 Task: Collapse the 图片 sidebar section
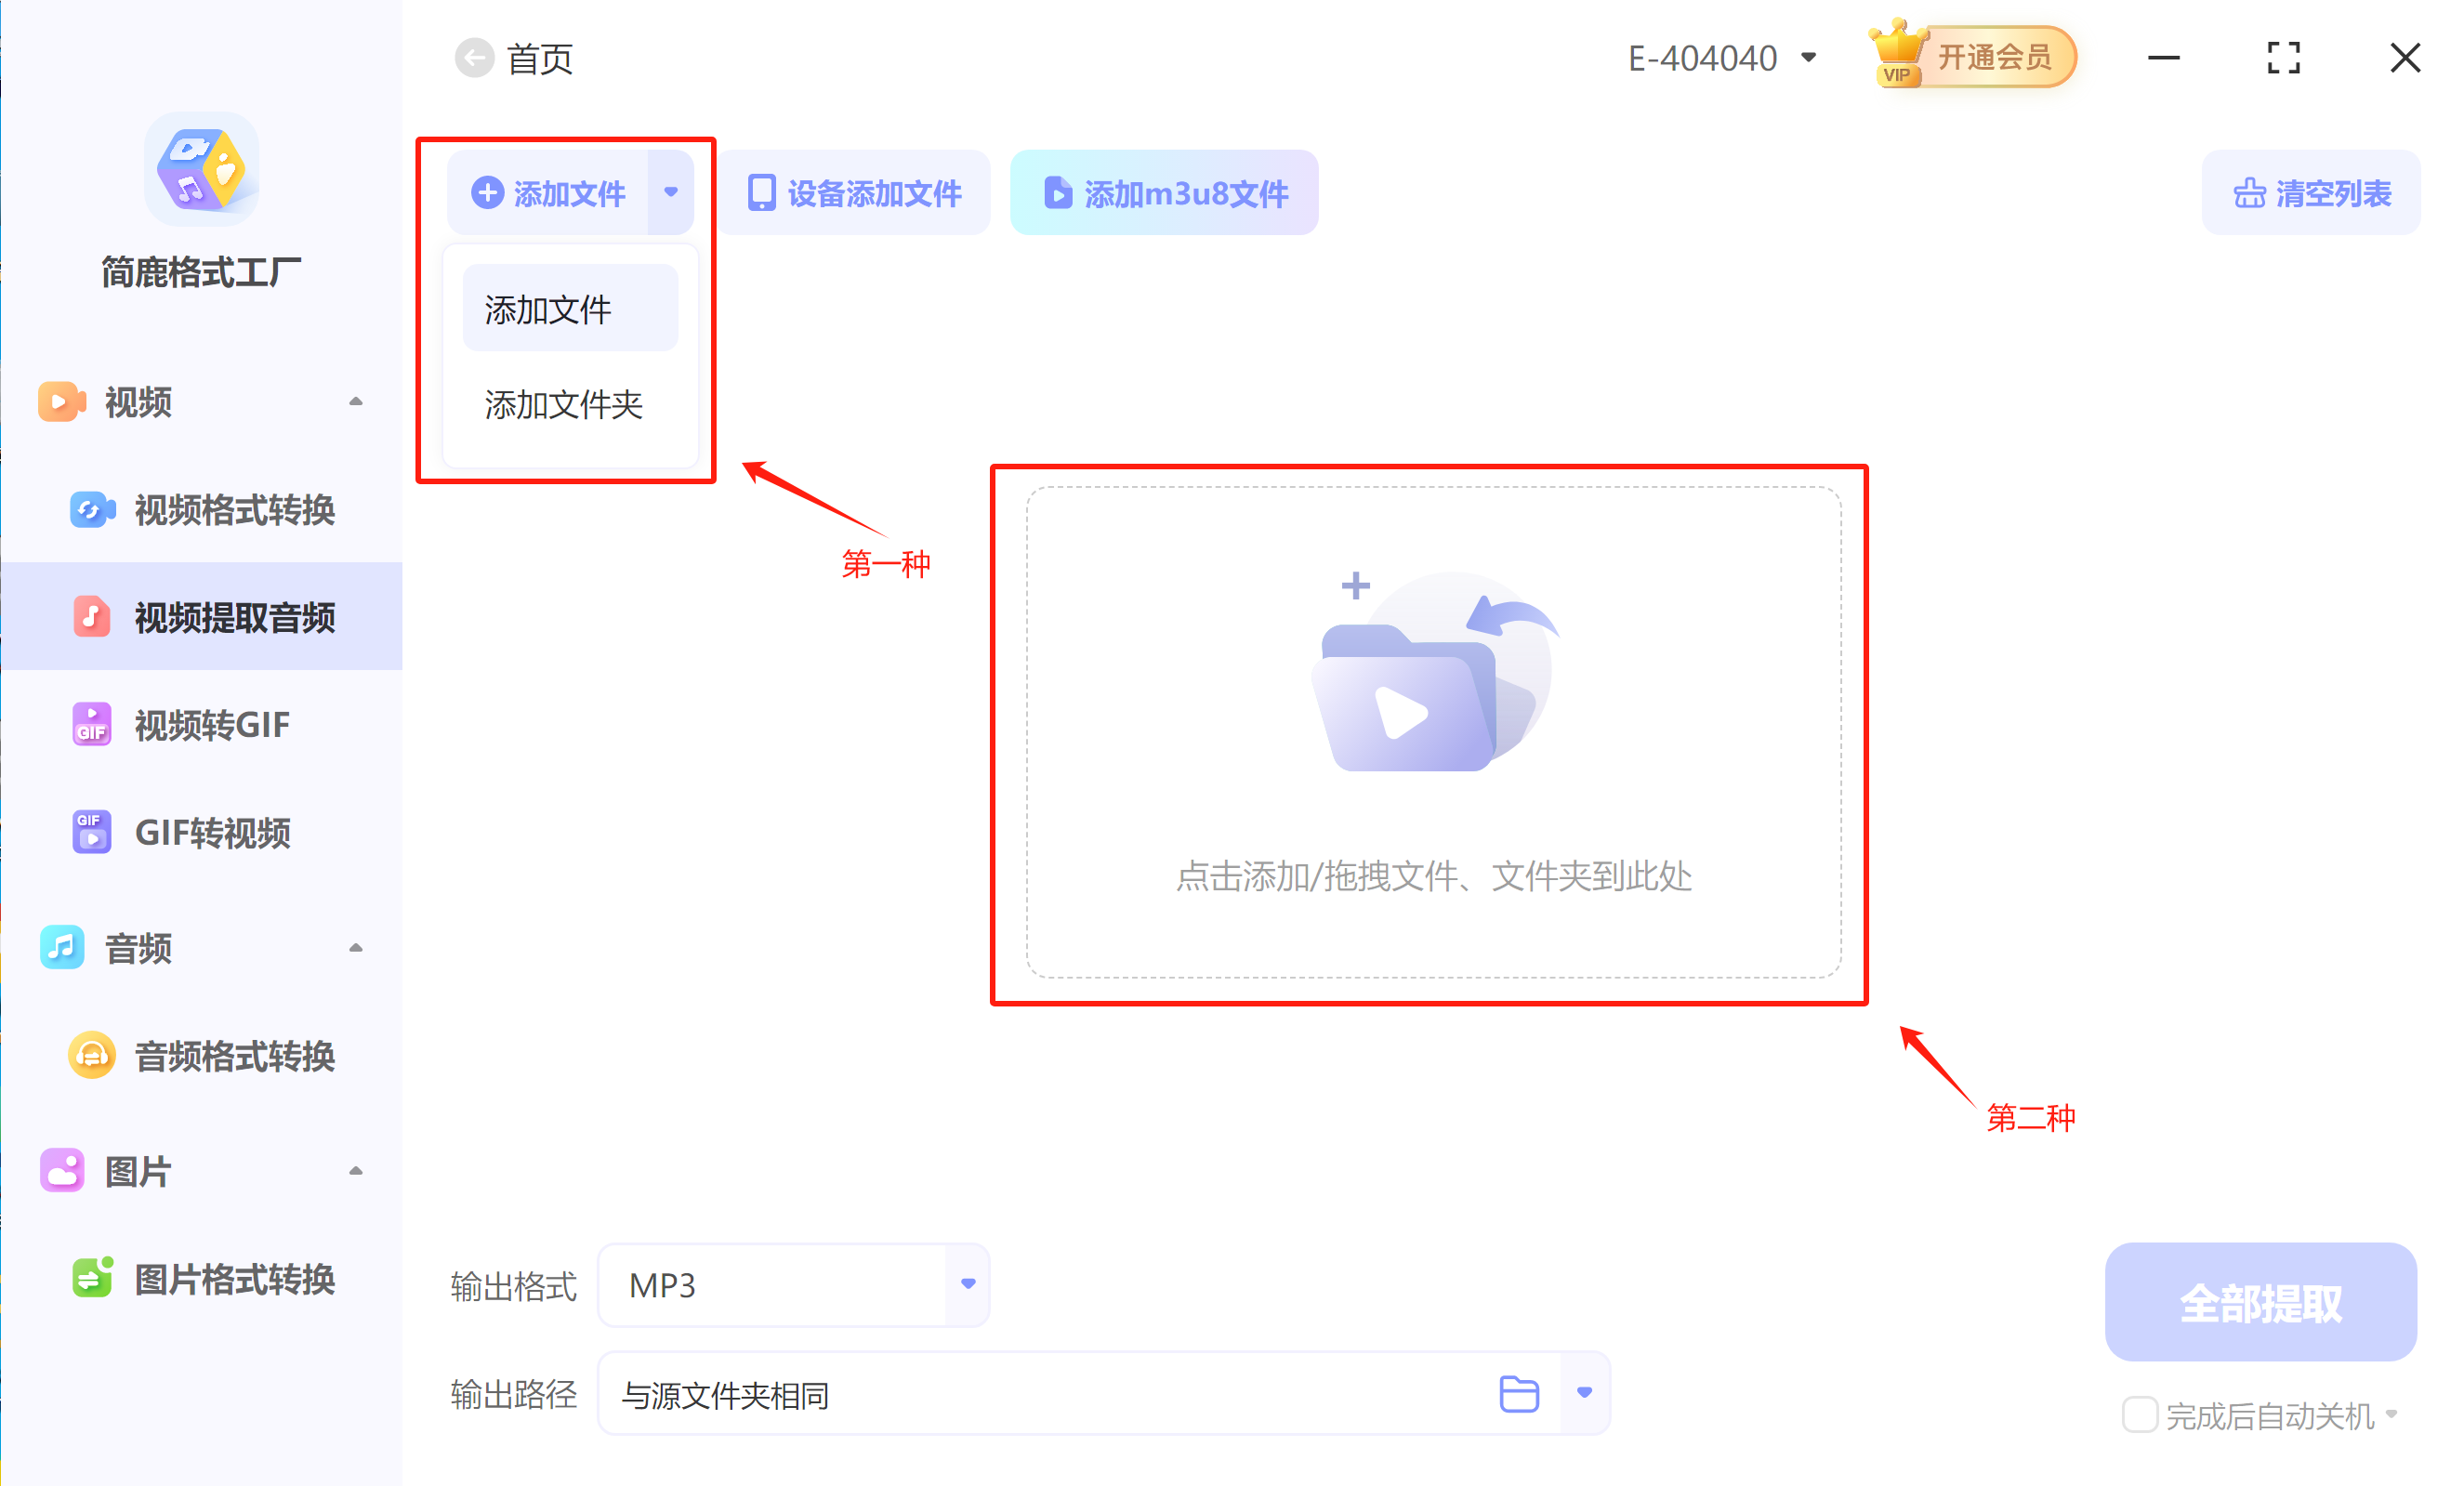coord(355,1171)
